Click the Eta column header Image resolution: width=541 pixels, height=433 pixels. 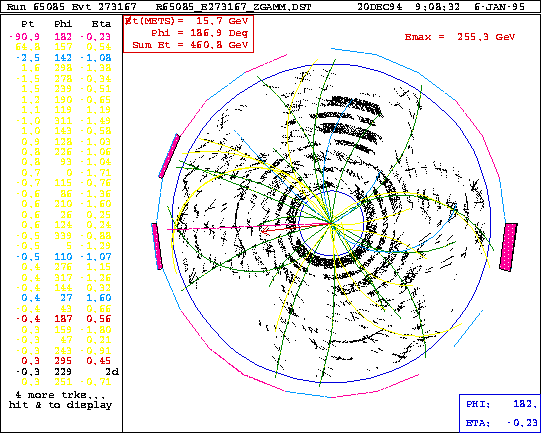point(101,24)
